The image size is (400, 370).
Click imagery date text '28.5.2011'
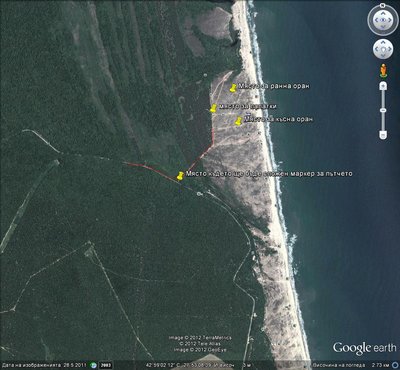point(76,365)
